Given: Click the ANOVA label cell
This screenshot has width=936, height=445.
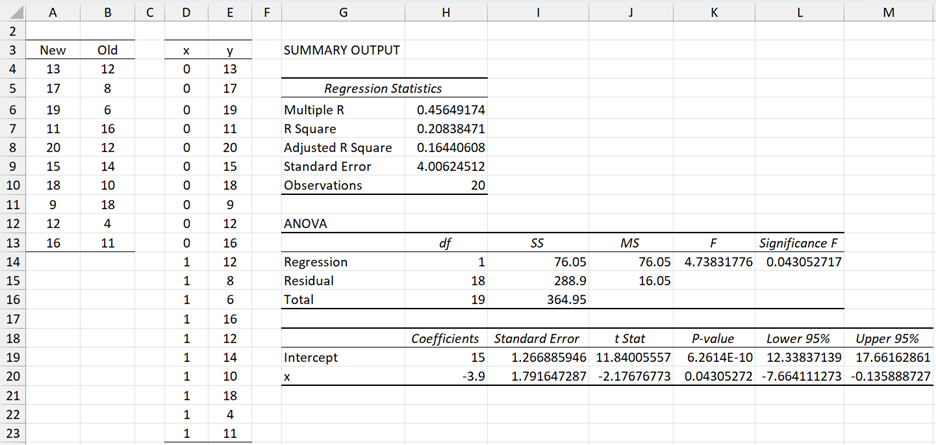Looking at the screenshot, I should (305, 224).
